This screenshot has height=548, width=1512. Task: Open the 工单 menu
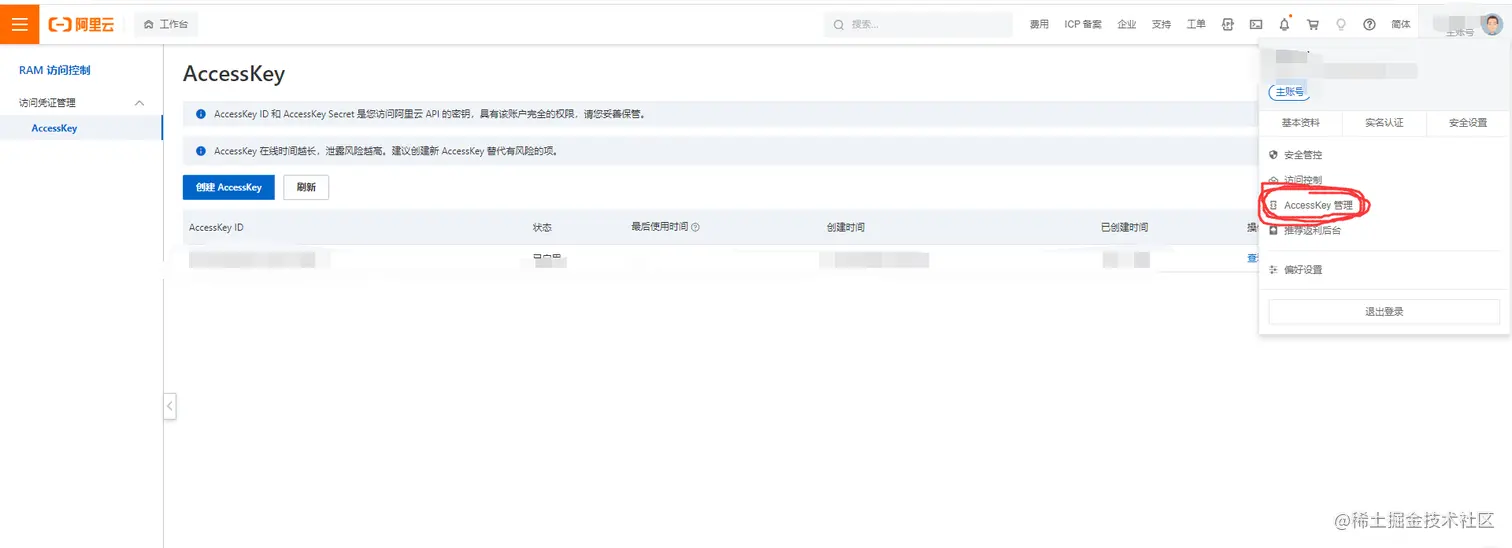[x=1196, y=24]
